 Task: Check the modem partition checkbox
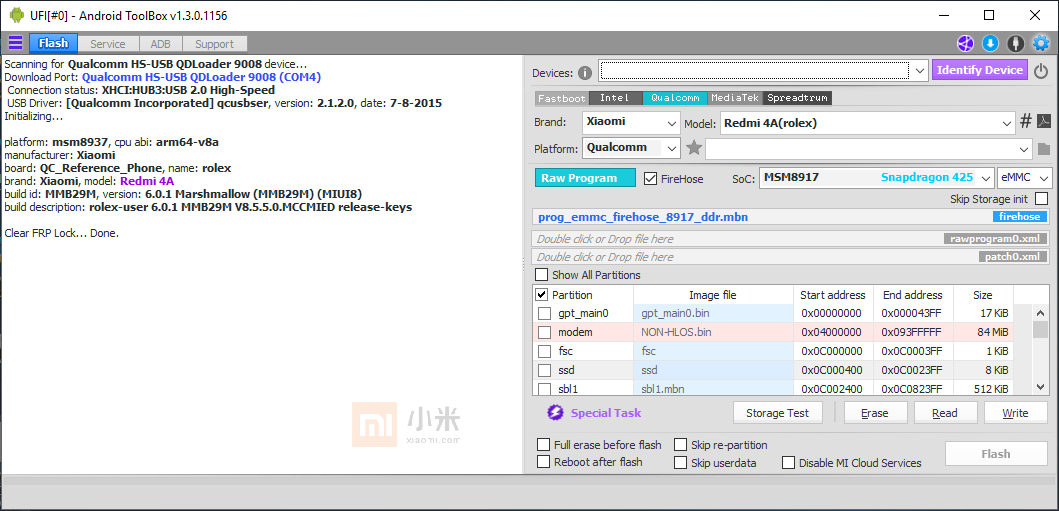coord(544,332)
